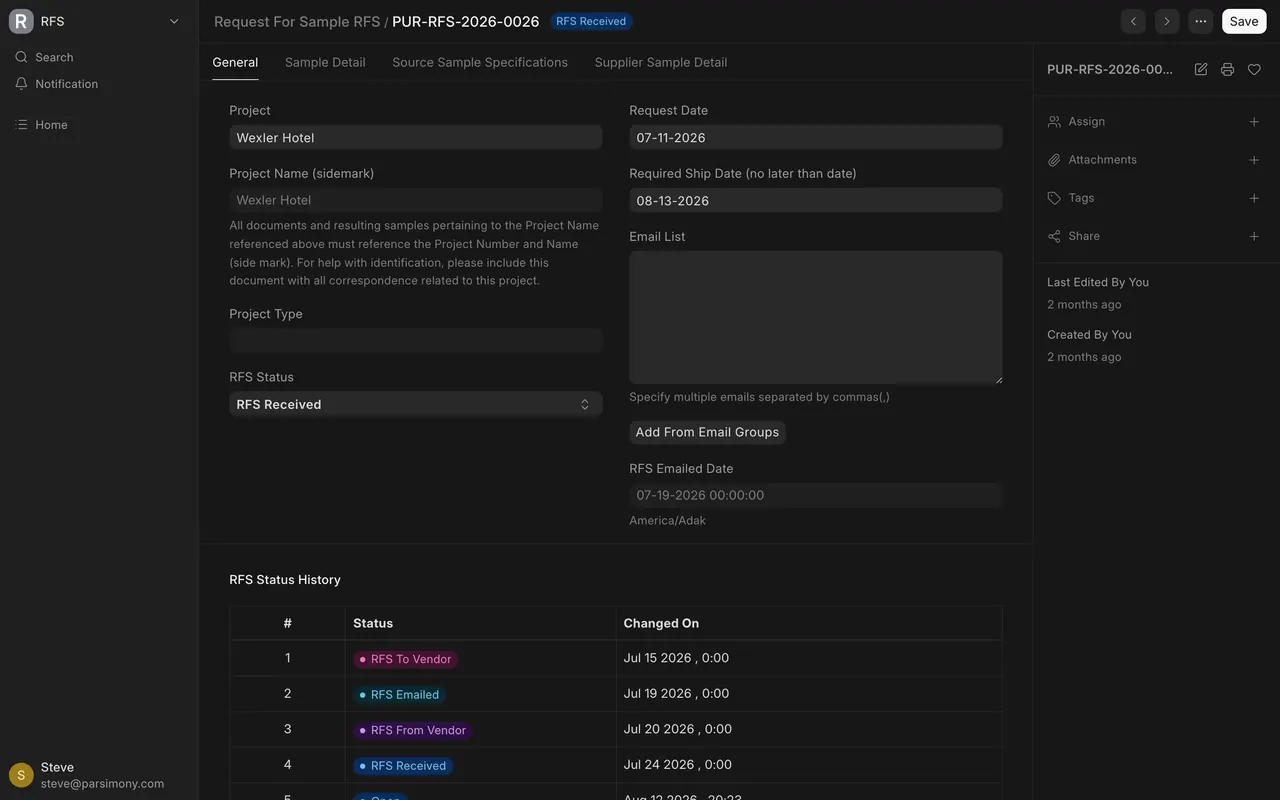Add a tag with Tags plus icon

coord(1254,198)
